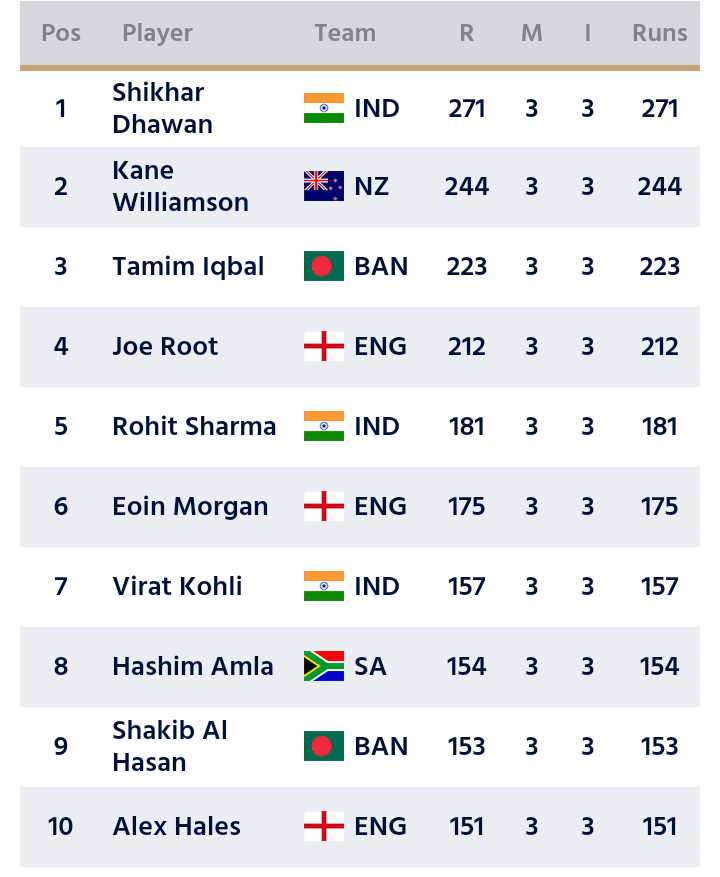Click Bangladesh flag in Tamim Iqbal row
Image resolution: width=720 pixels, height=877 pixels.
point(323,266)
